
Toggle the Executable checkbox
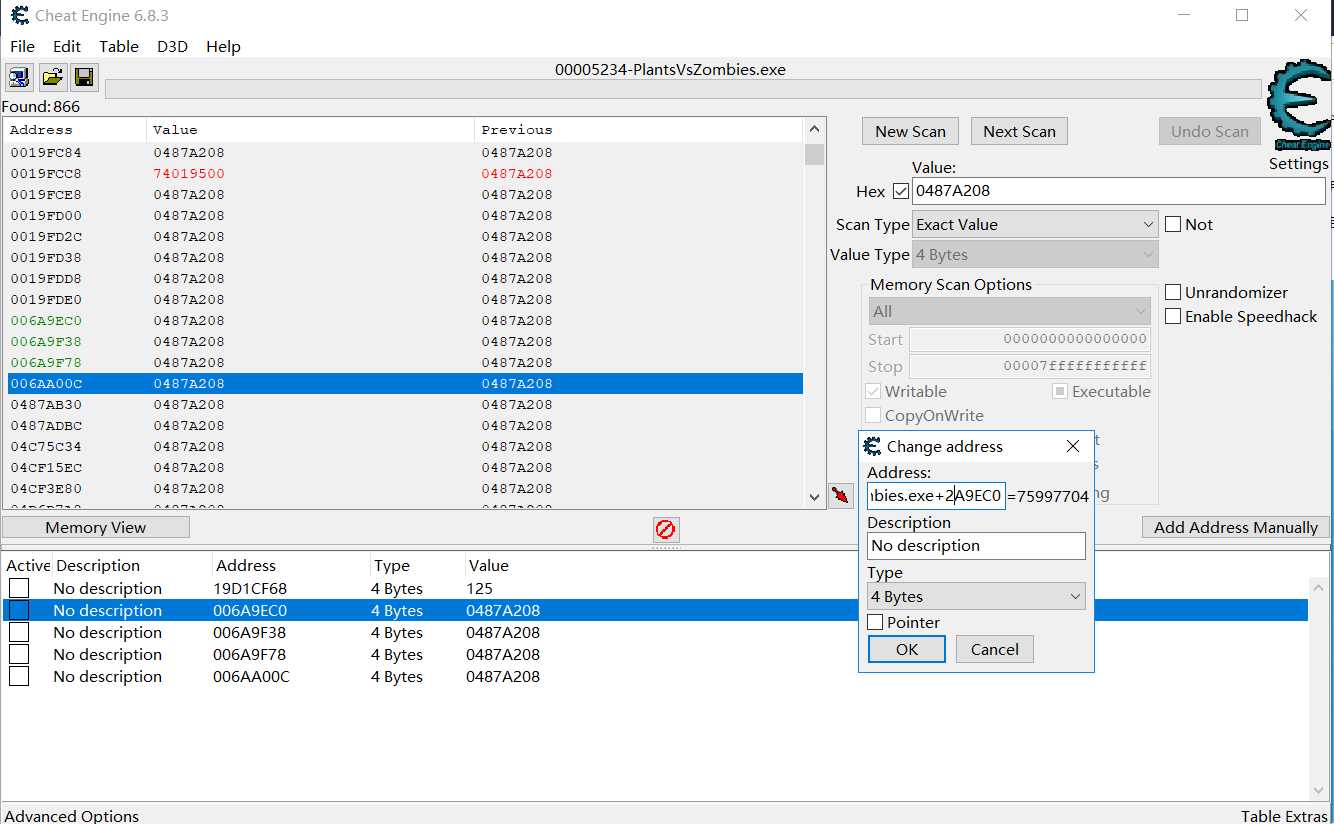[x=1060, y=391]
